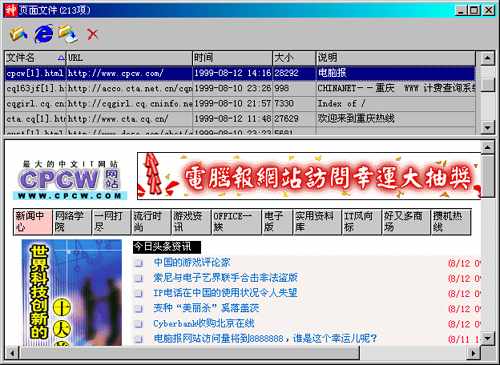
Task: Click the horizontal scrollbar thumb
Action: pyautogui.click(x=190, y=353)
